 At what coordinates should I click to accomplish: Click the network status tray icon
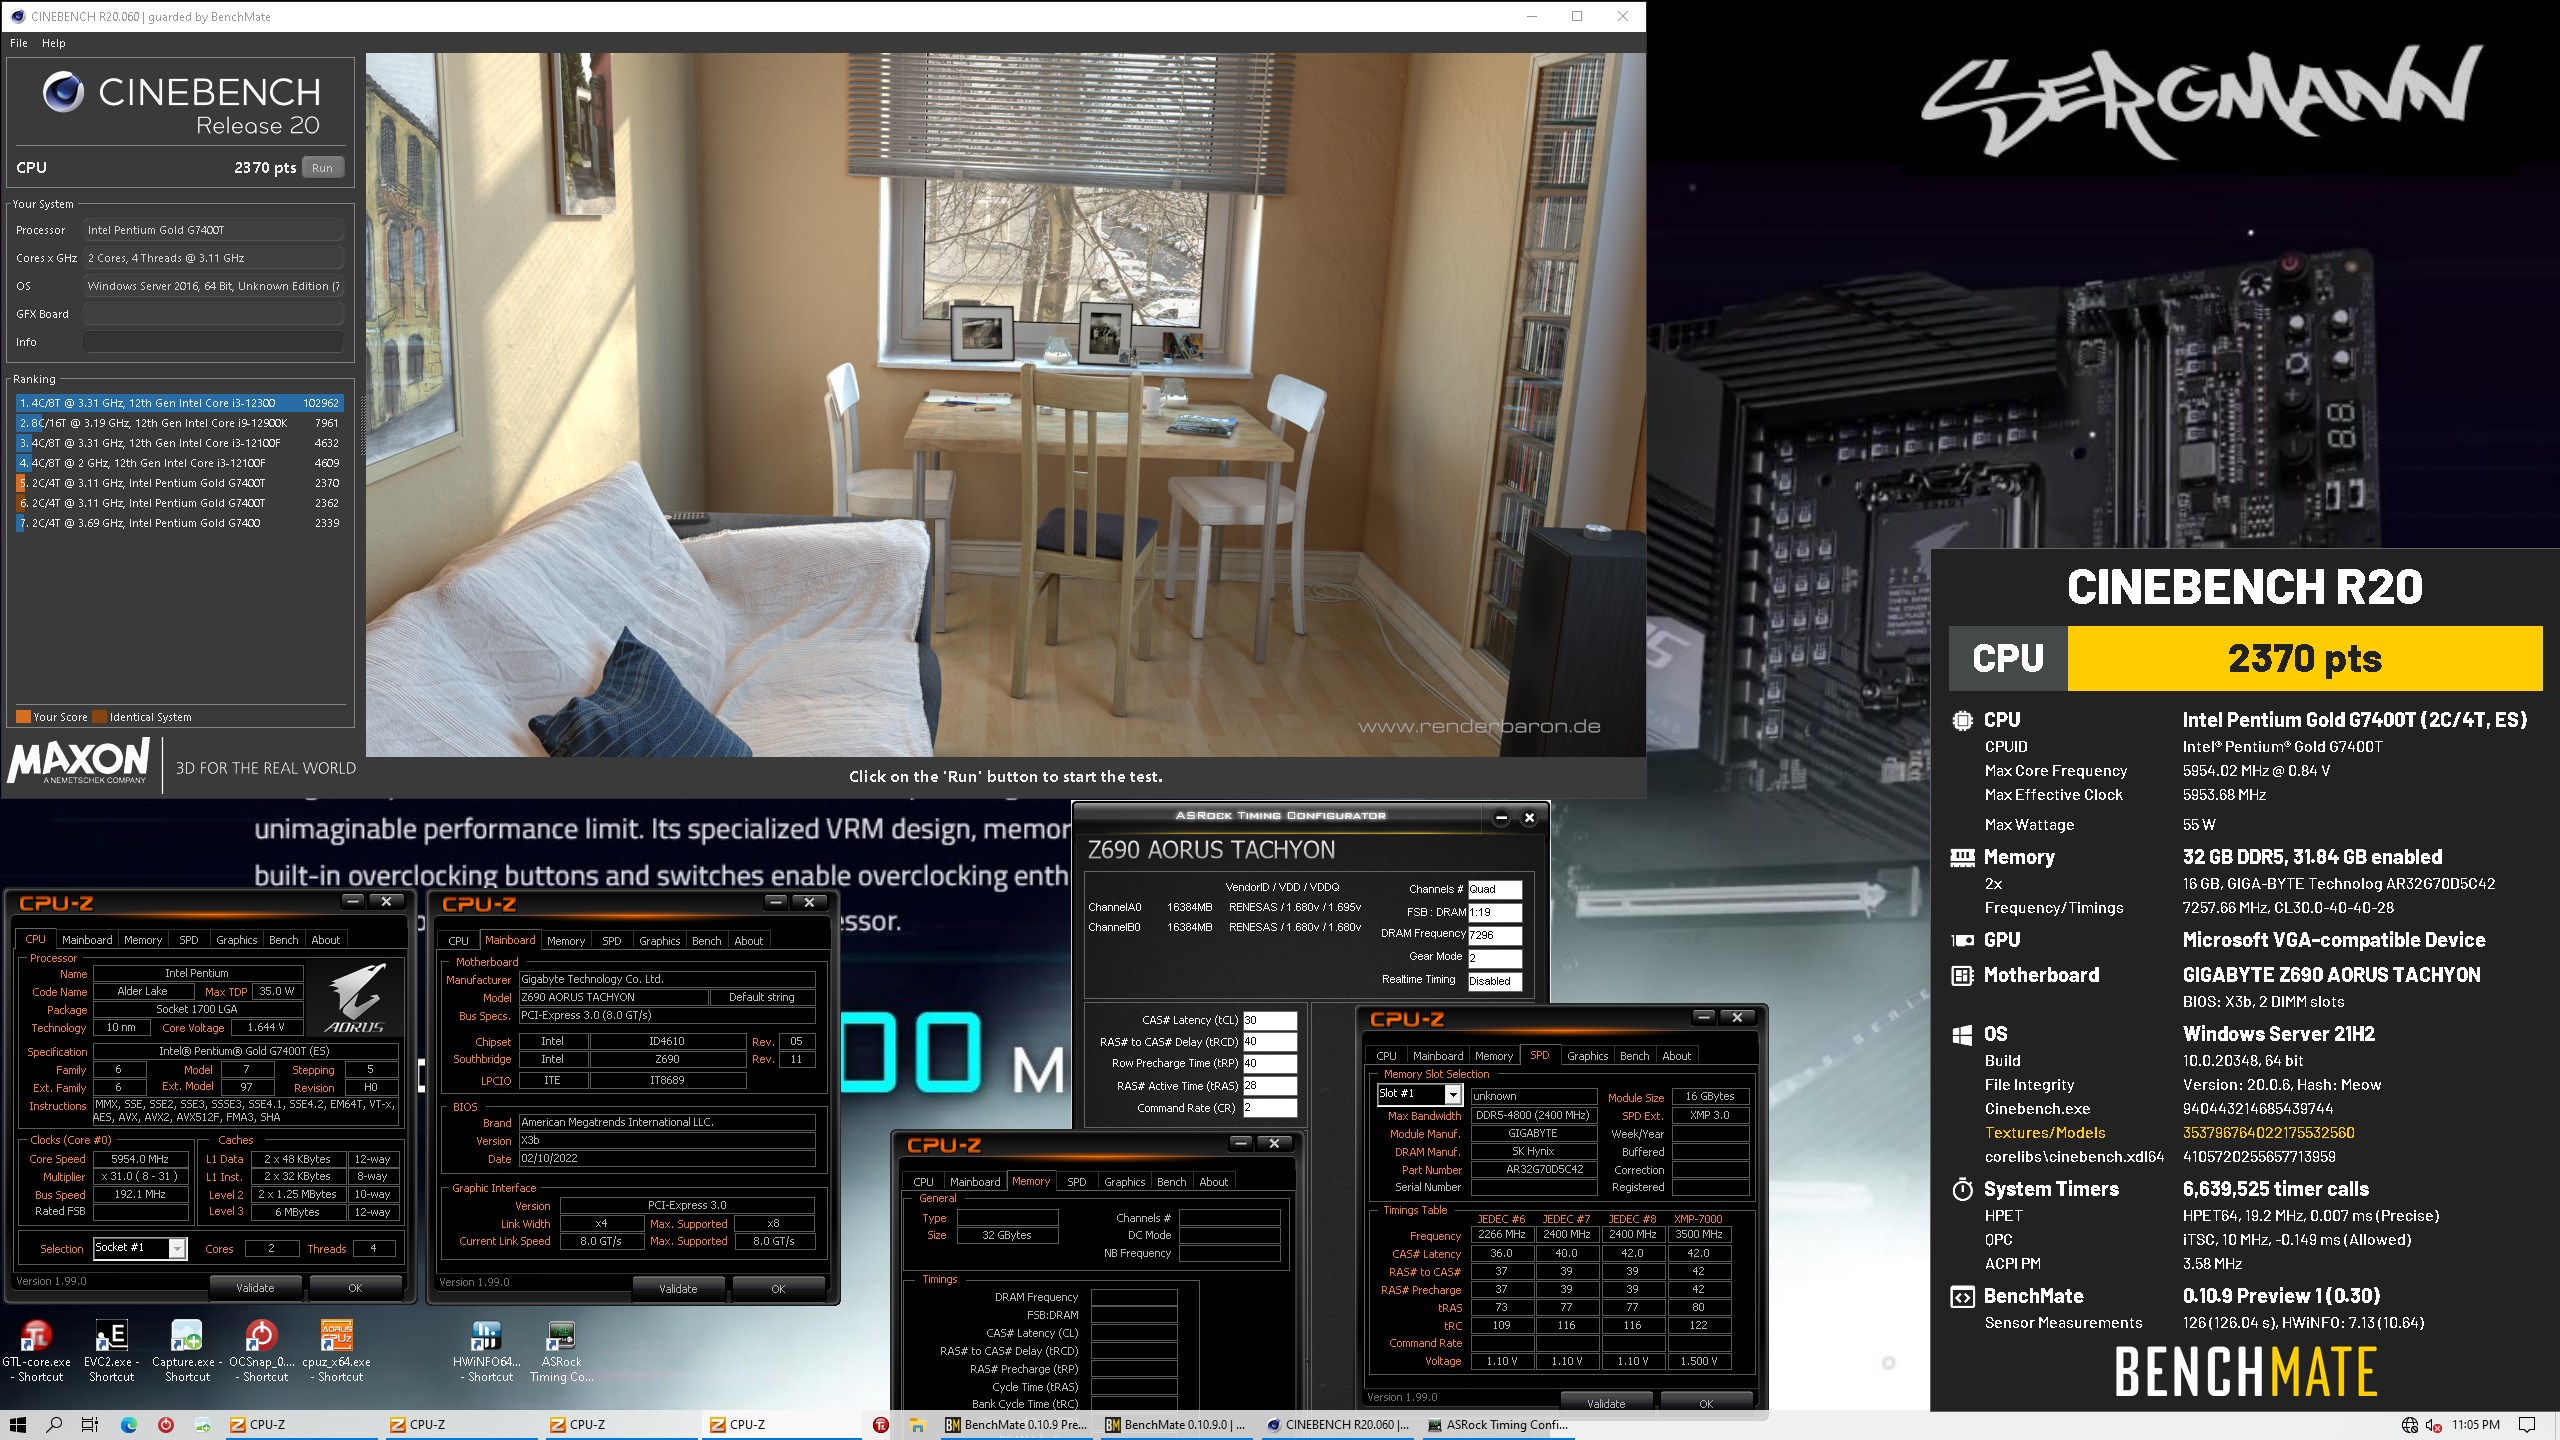2410,1425
